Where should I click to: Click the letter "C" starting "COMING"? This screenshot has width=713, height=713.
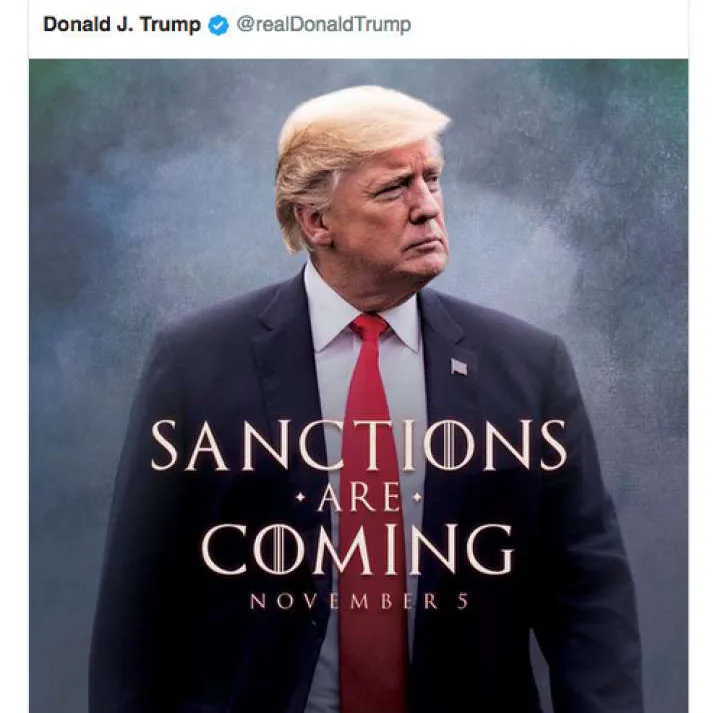tap(227, 548)
